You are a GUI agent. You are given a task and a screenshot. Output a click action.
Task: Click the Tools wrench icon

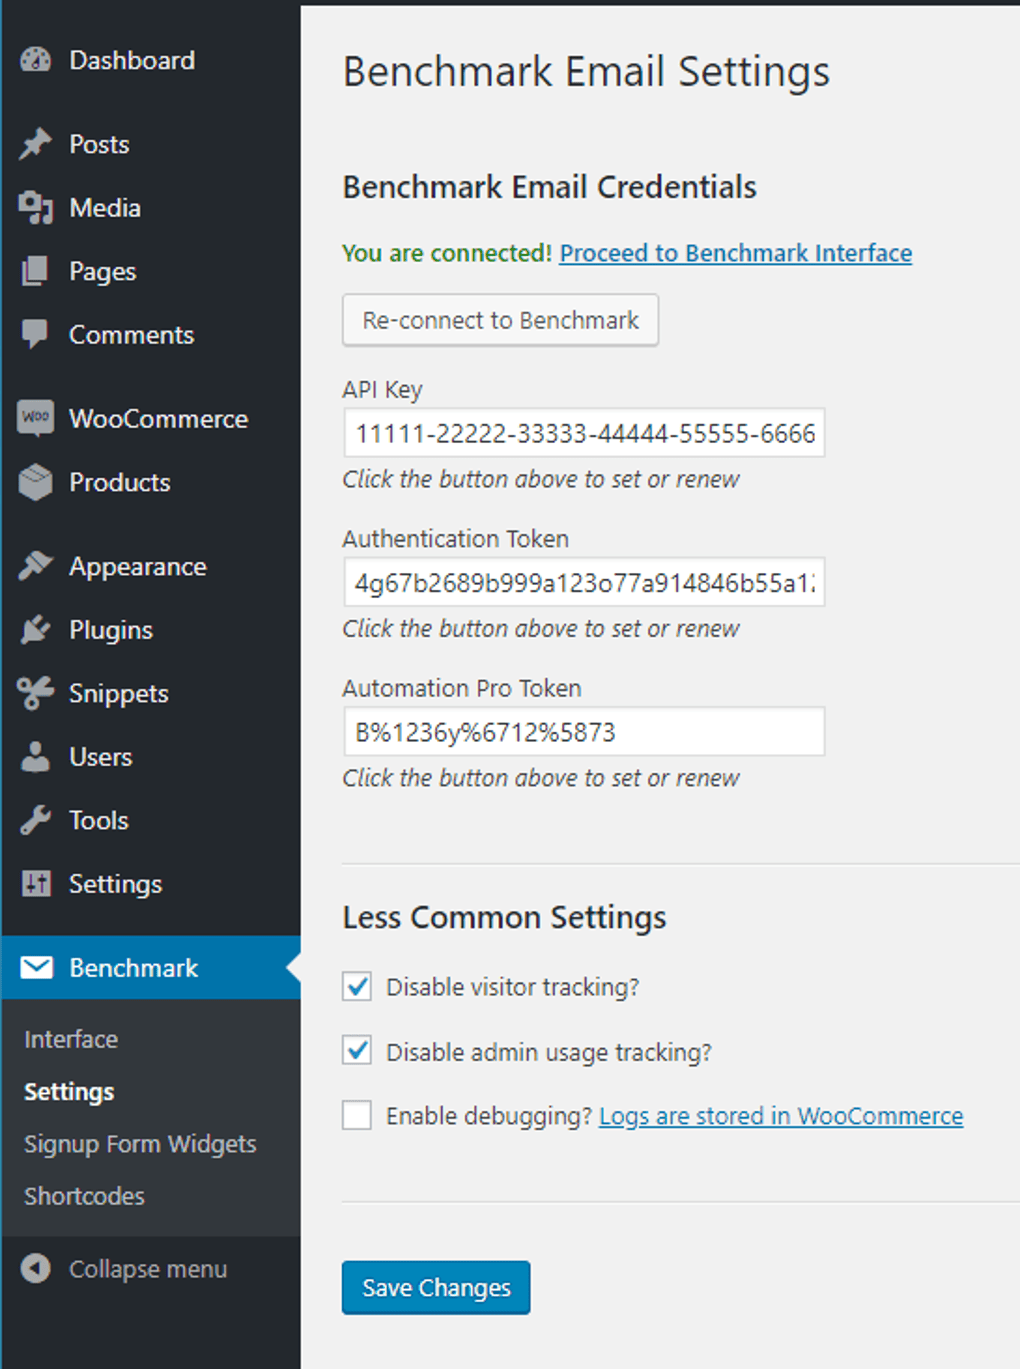pyautogui.click(x=36, y=820)
